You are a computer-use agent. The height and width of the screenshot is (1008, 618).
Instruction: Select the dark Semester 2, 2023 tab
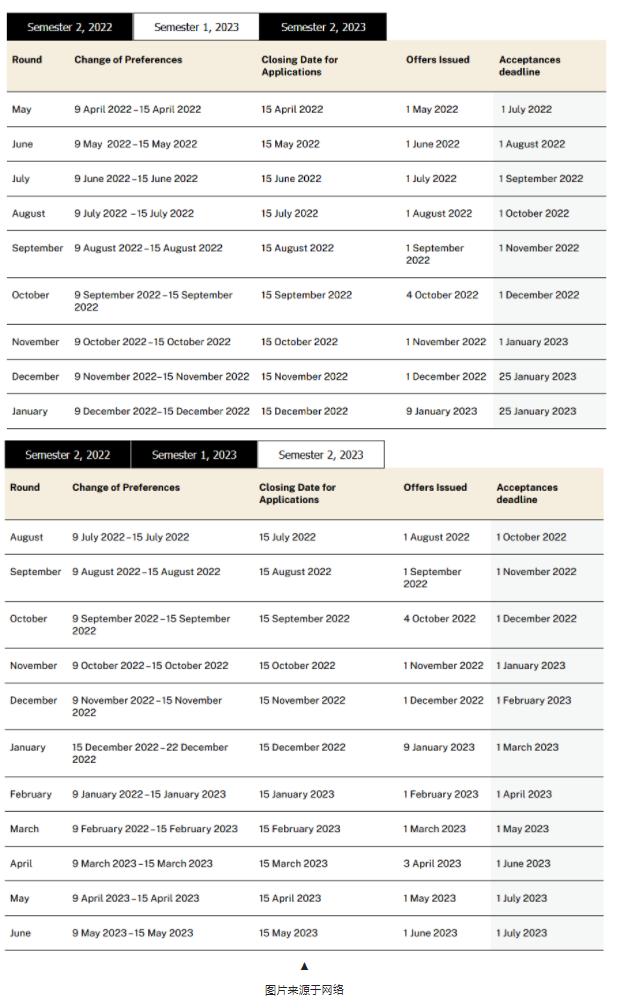coord(322,27)
